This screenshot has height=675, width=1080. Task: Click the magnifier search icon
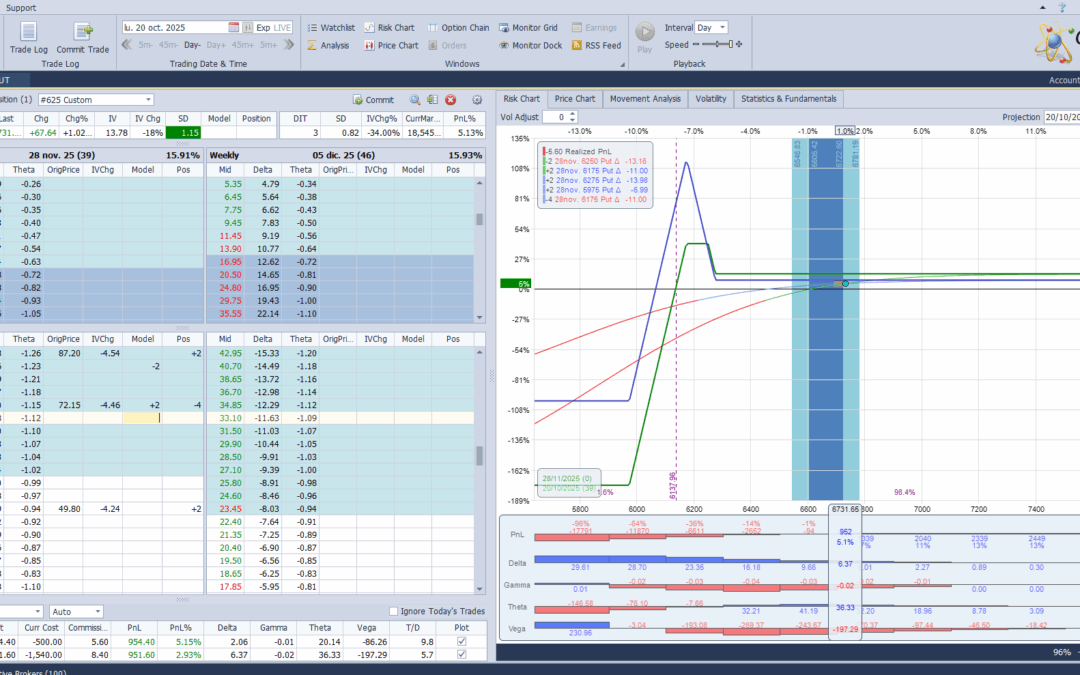click(x=415, y=100)
